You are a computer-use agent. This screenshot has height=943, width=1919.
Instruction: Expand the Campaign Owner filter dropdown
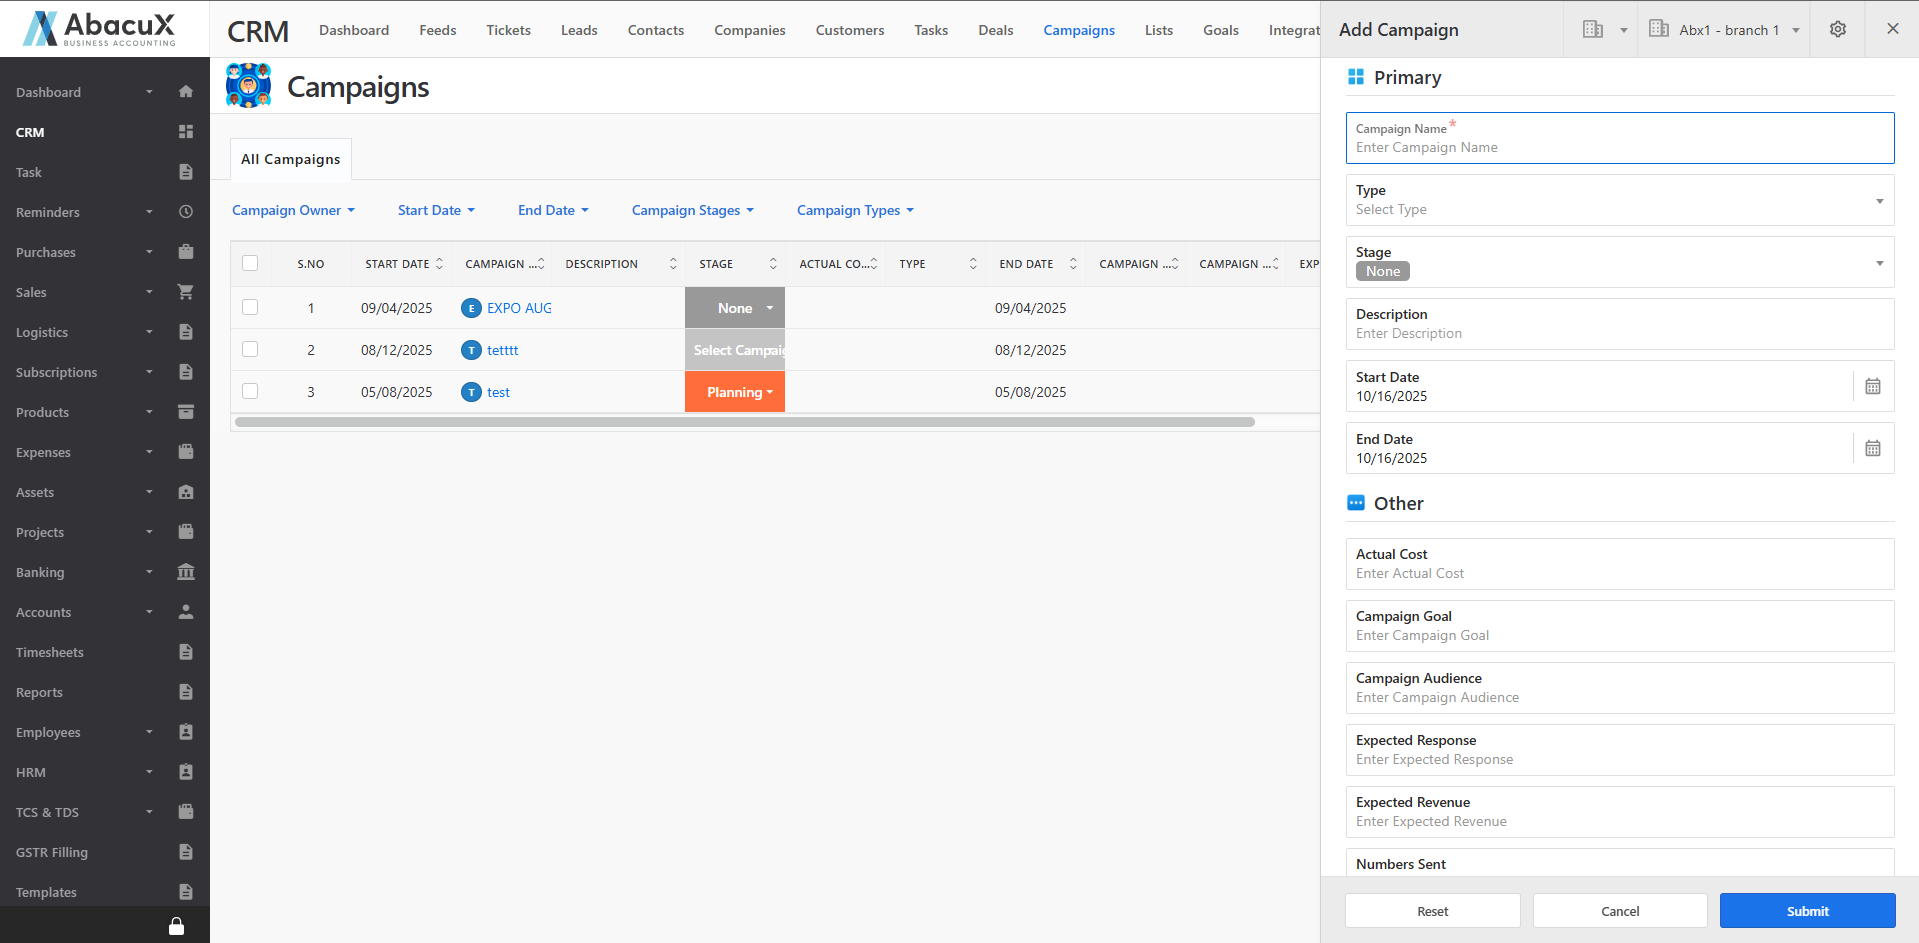(x=293, y=210)
